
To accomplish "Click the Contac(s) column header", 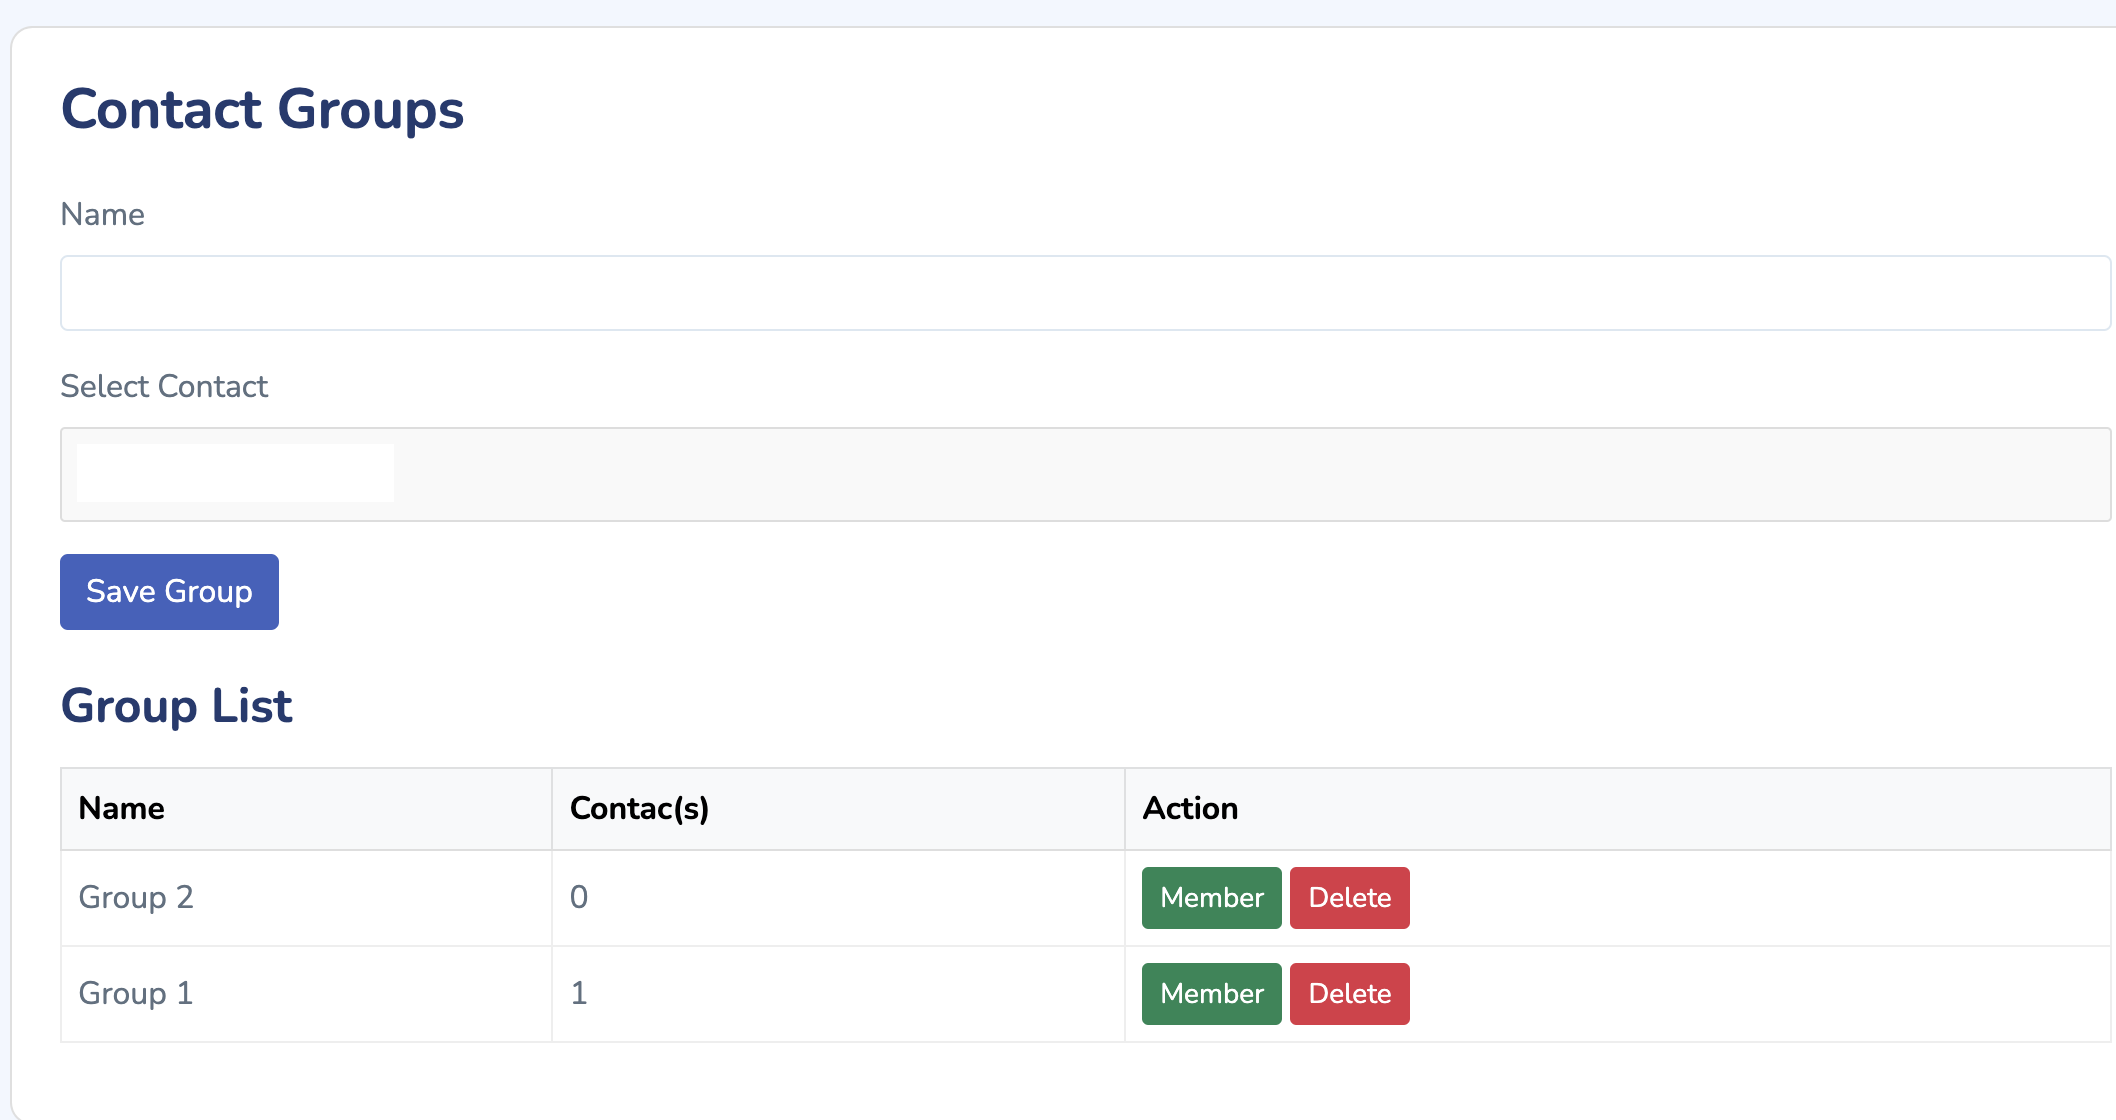I will point(639,808).
